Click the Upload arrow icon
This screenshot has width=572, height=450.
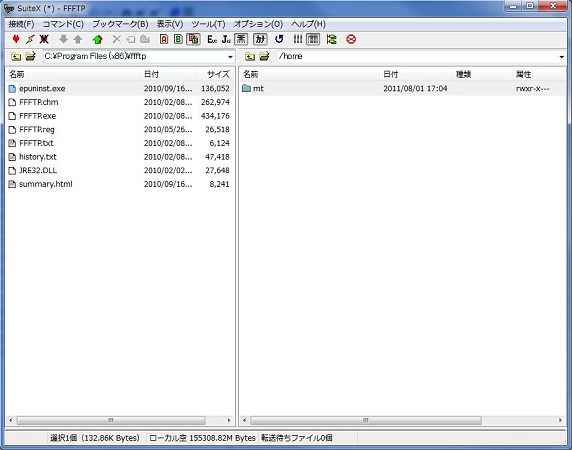point(78,39)
